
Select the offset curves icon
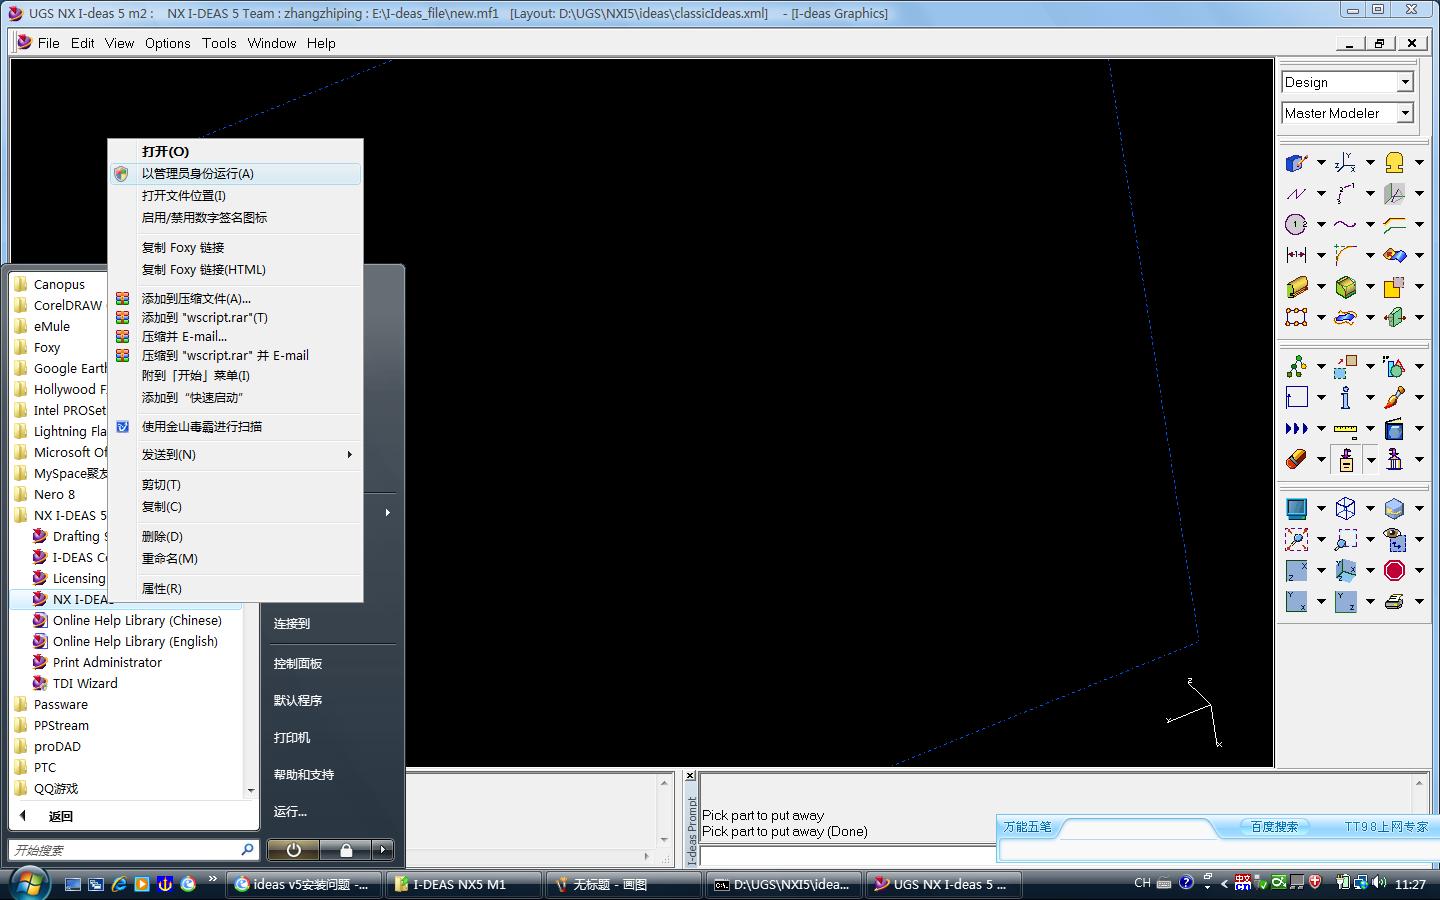[1395, 225]
